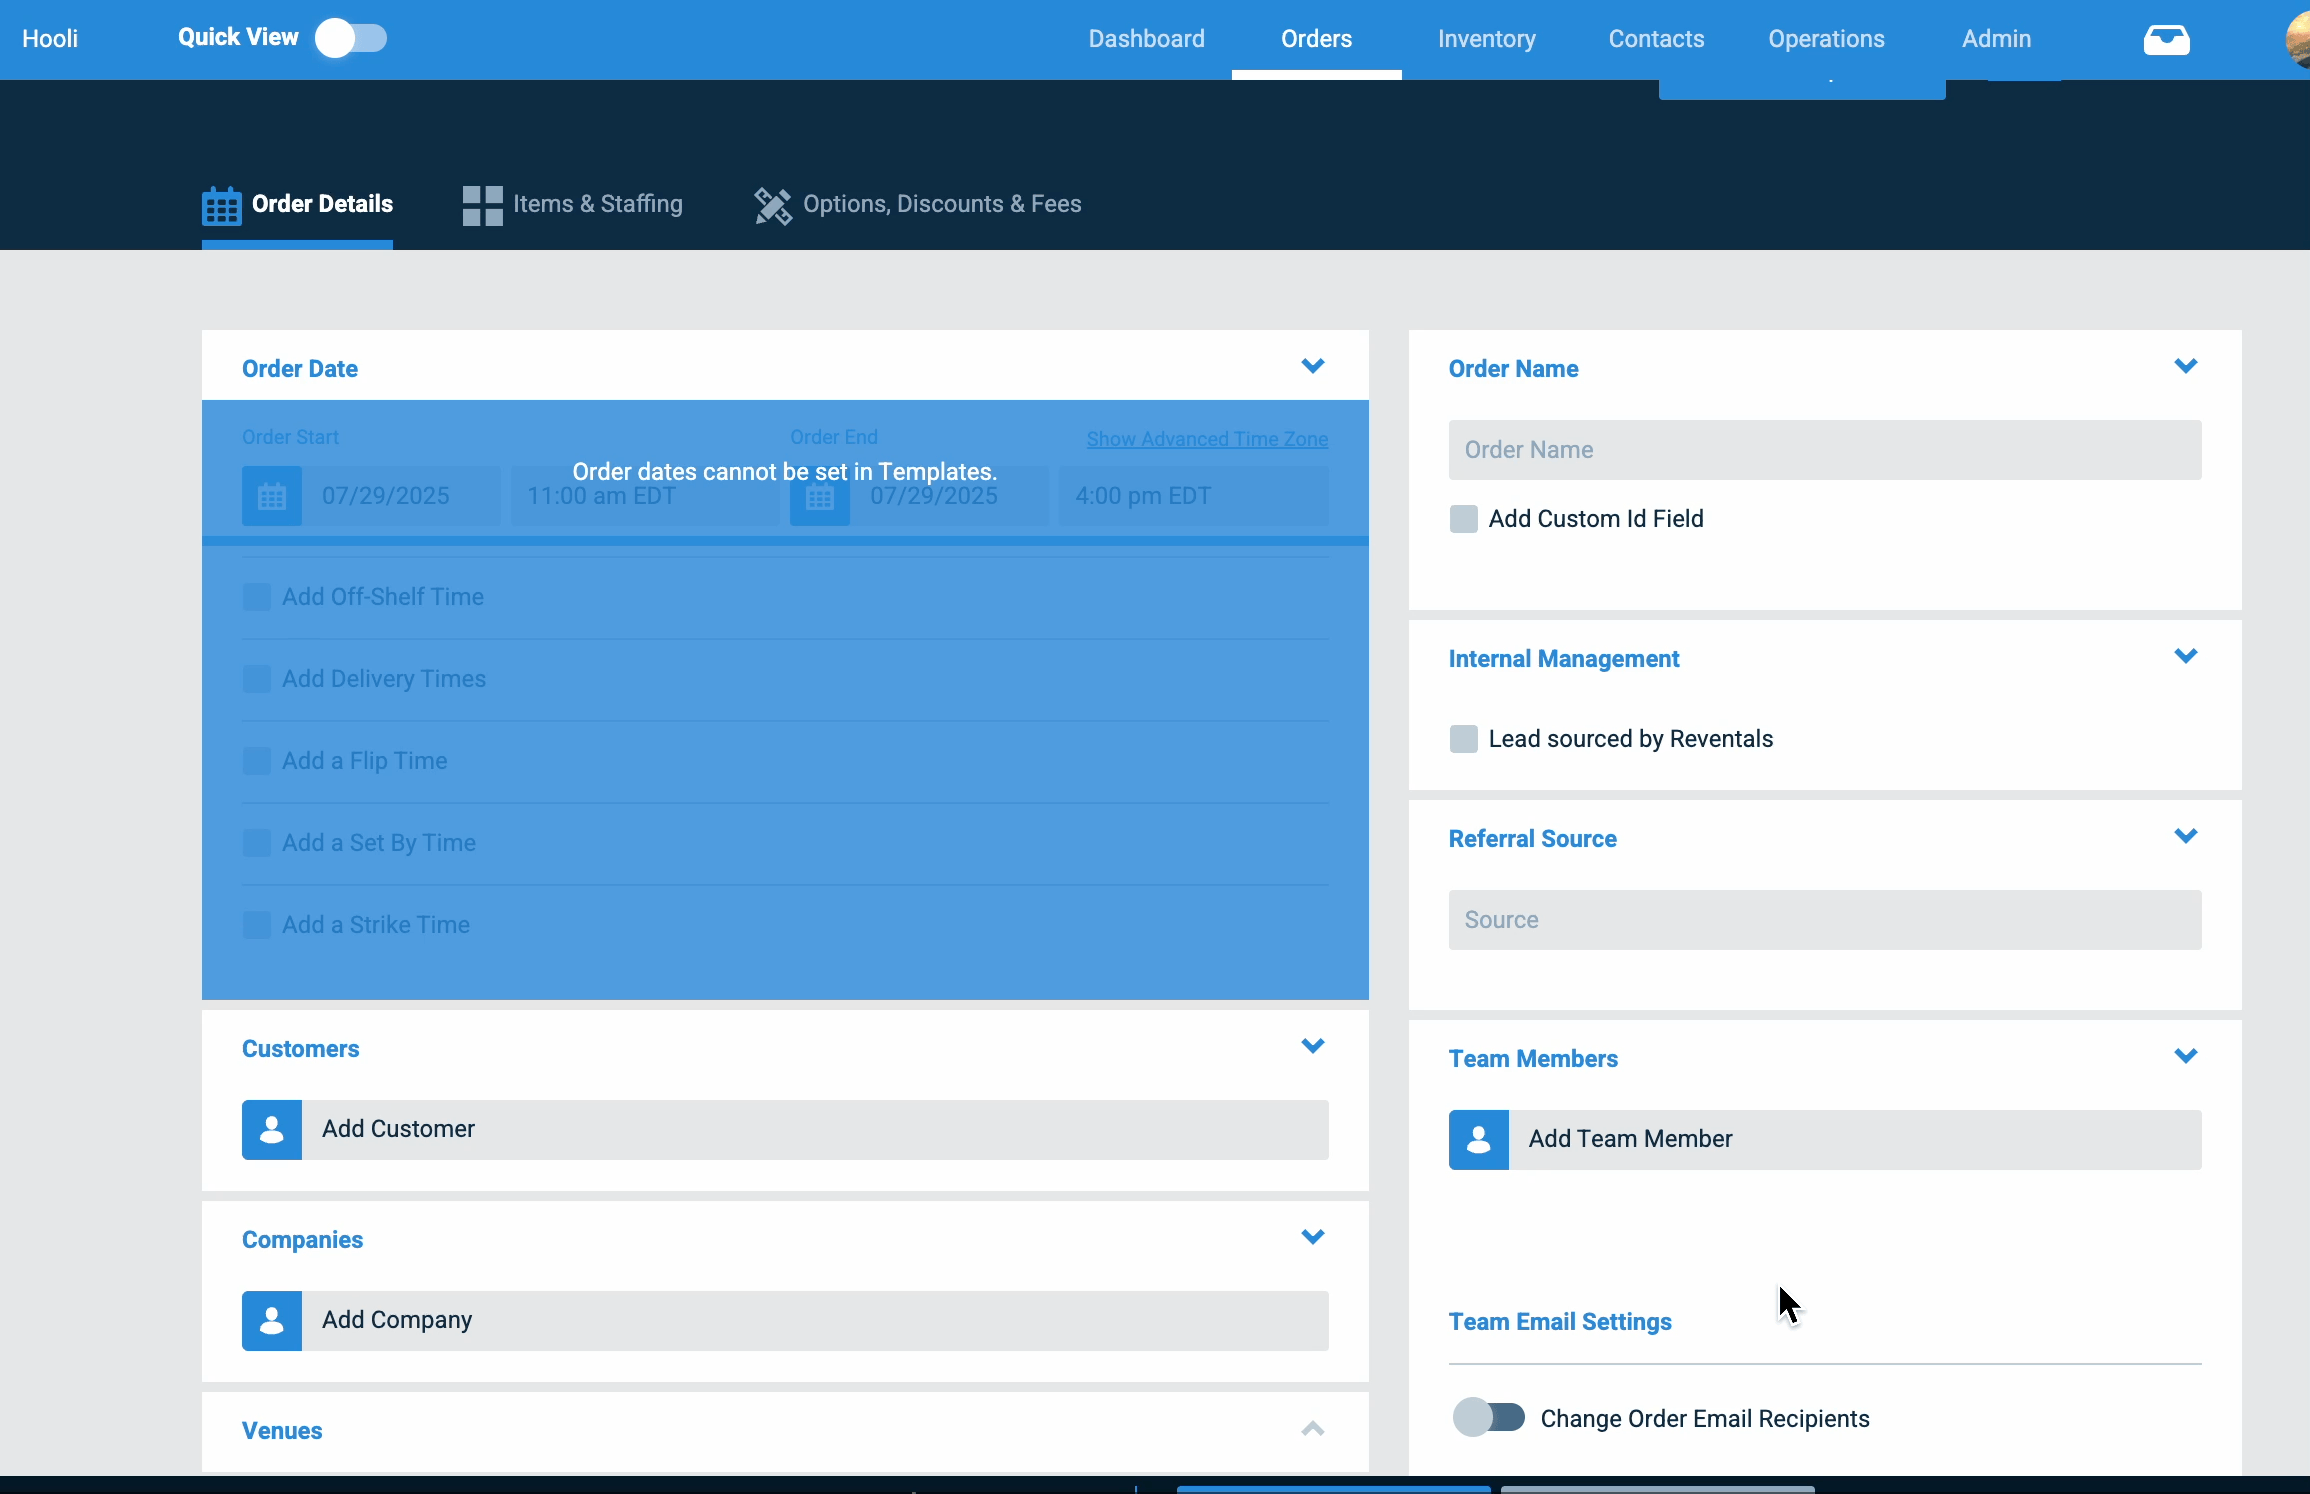Open the Contacts menu

[x=1656, y=39]
